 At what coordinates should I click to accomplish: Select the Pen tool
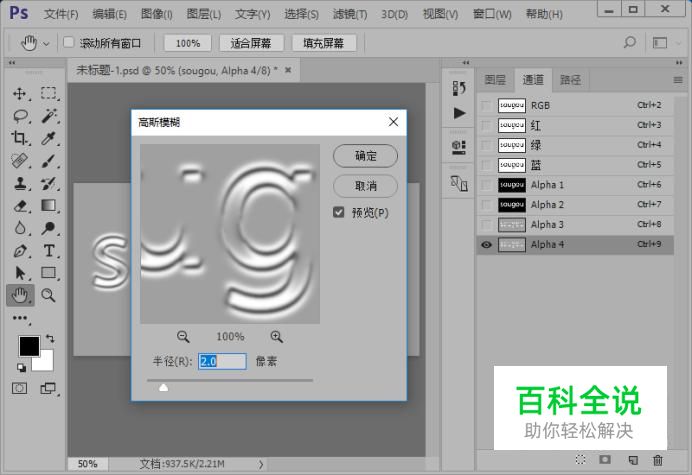coord(20,251)
